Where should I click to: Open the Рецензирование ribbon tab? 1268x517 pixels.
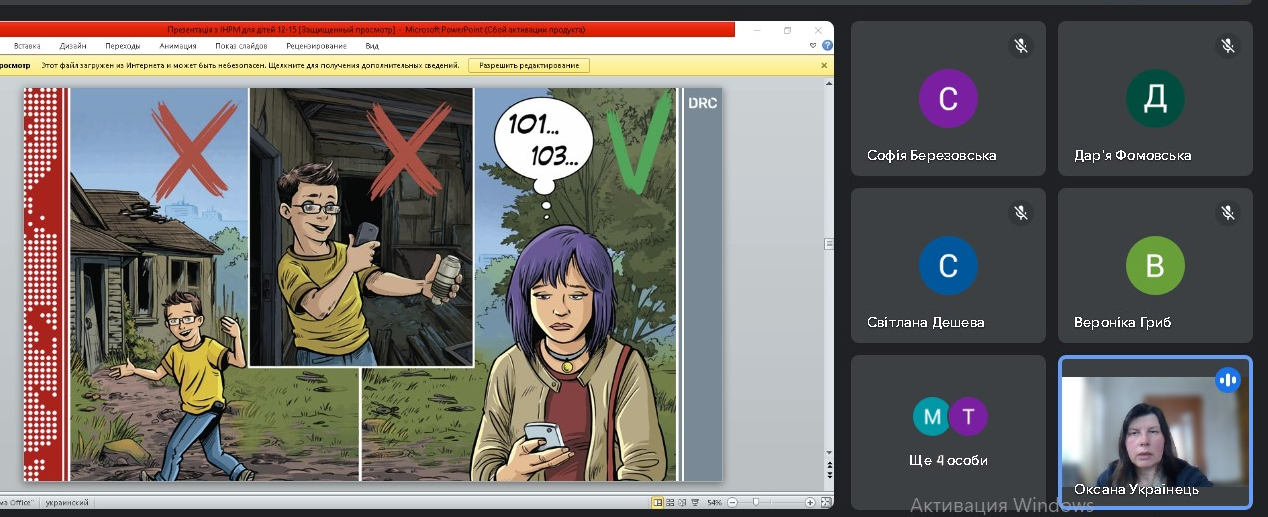coord(316,45)
